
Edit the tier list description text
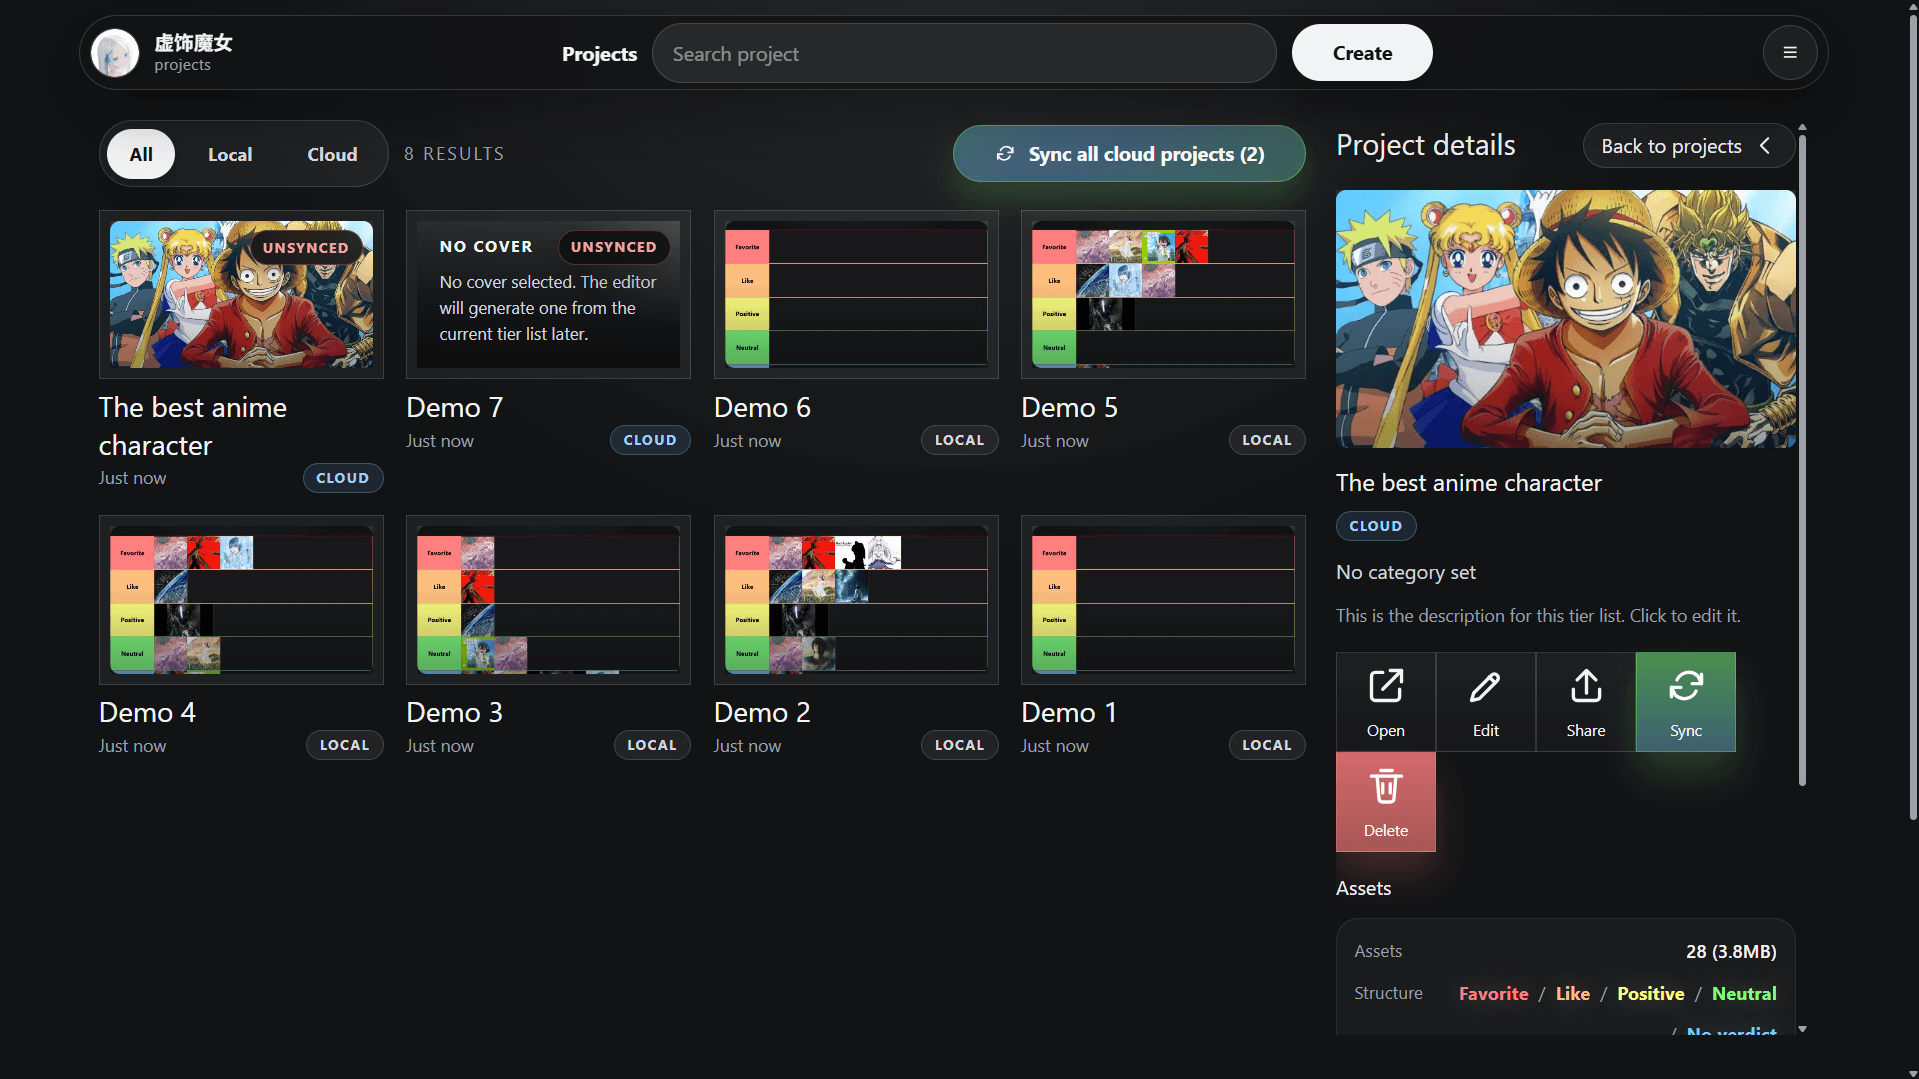(x=1537, y=616)
